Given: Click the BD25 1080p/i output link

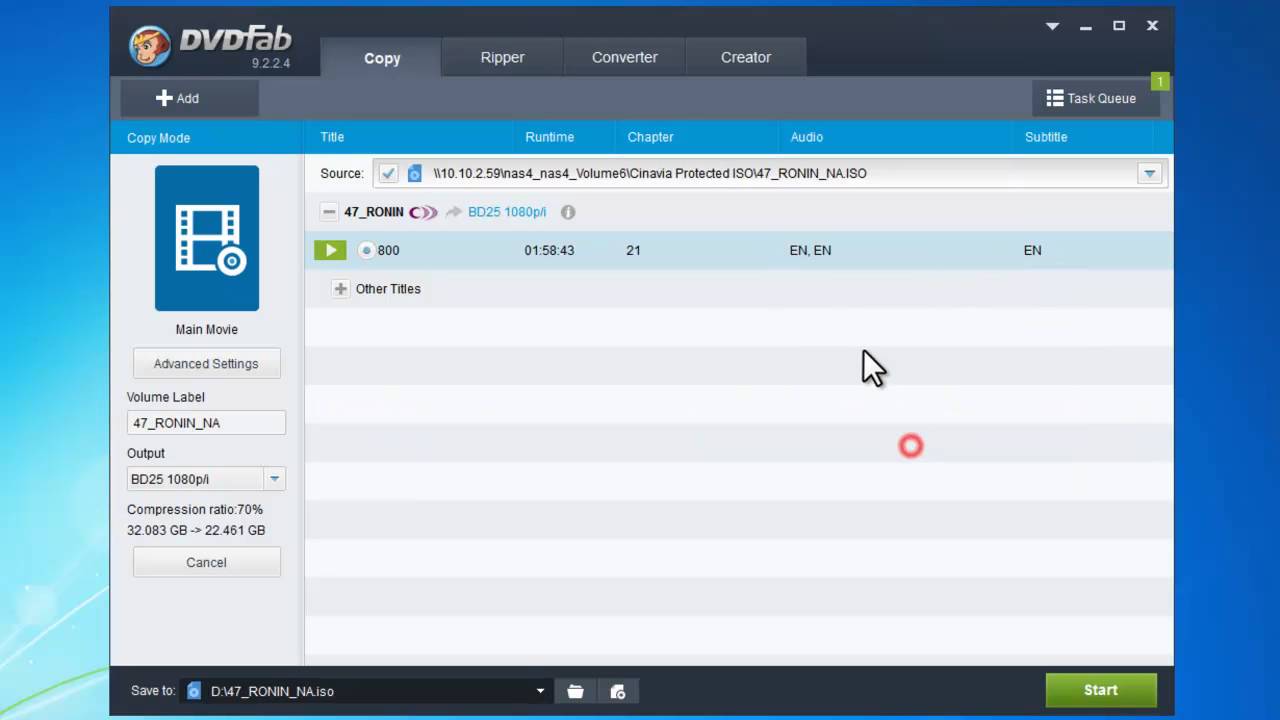Looking at the screenshot, I should 507,212.
